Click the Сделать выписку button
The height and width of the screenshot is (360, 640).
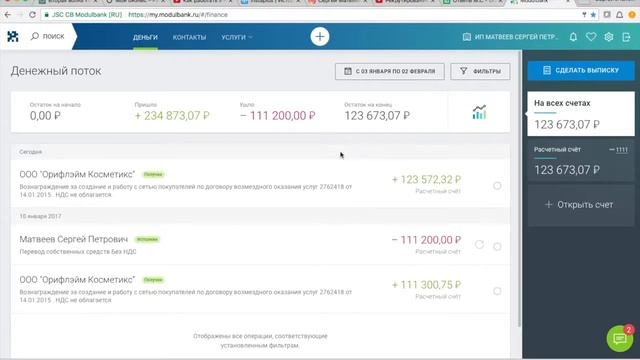point(581,70)
